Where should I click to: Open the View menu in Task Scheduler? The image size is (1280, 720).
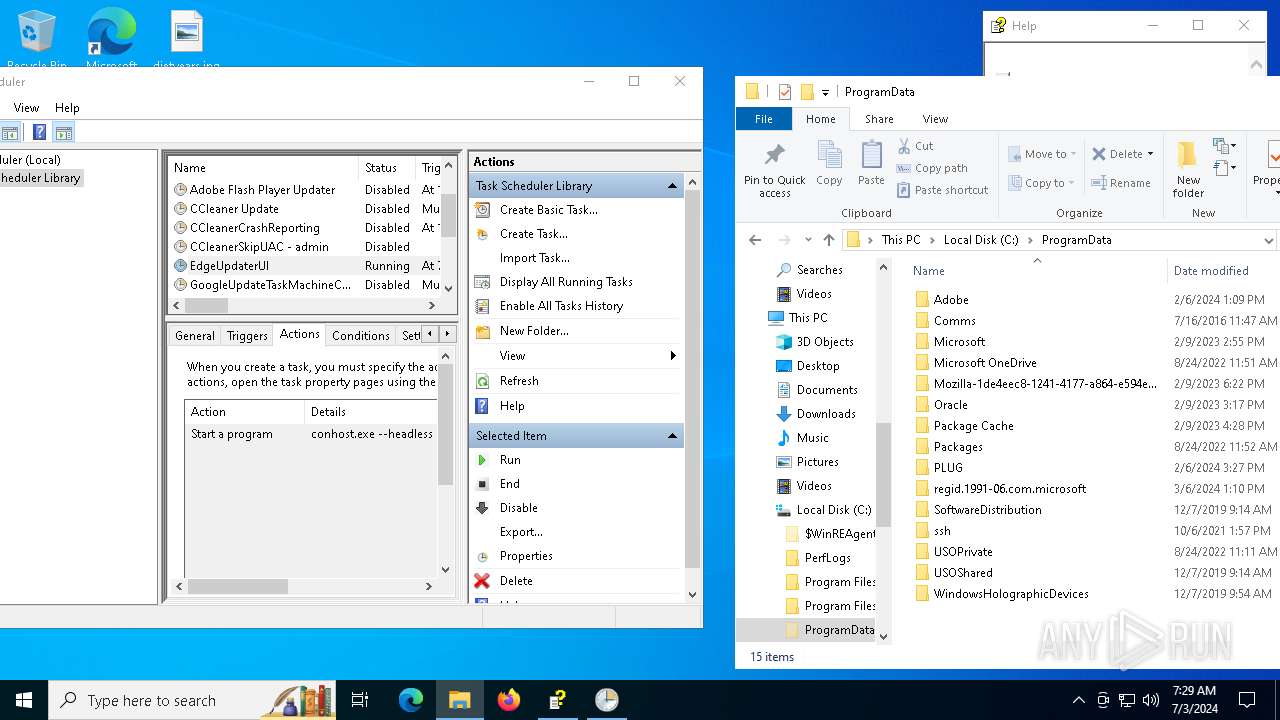point(26,108)
